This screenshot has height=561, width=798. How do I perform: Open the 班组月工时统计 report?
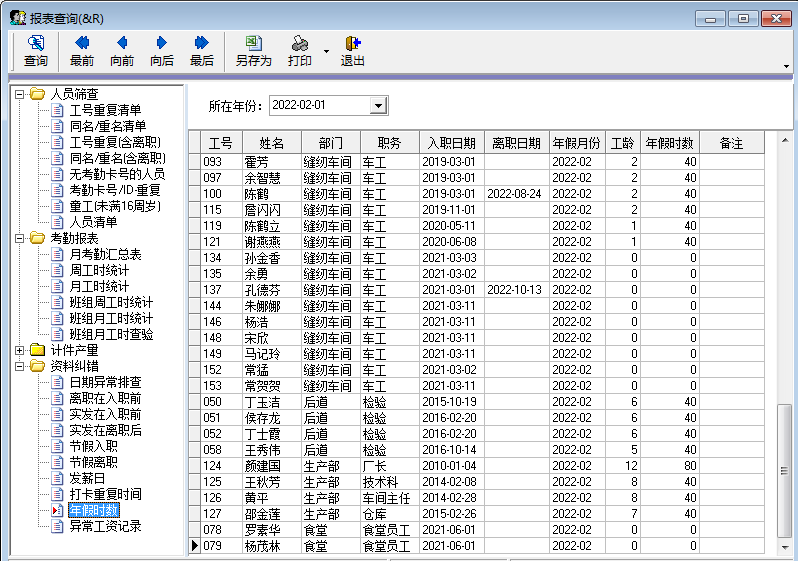point(111,318)
